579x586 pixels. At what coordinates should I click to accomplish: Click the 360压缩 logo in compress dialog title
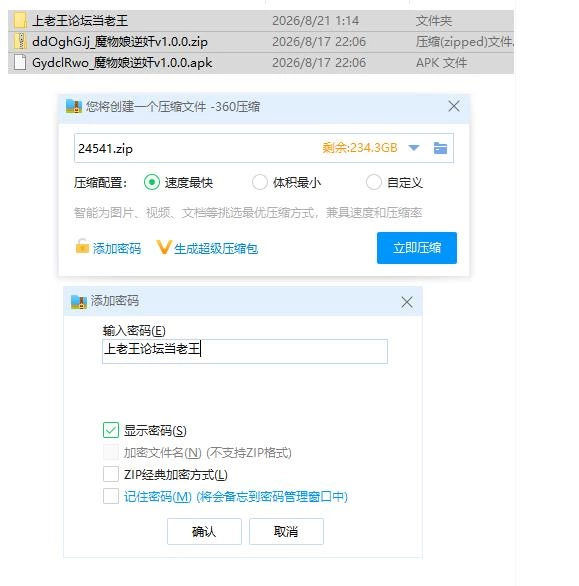coord(74,107)
